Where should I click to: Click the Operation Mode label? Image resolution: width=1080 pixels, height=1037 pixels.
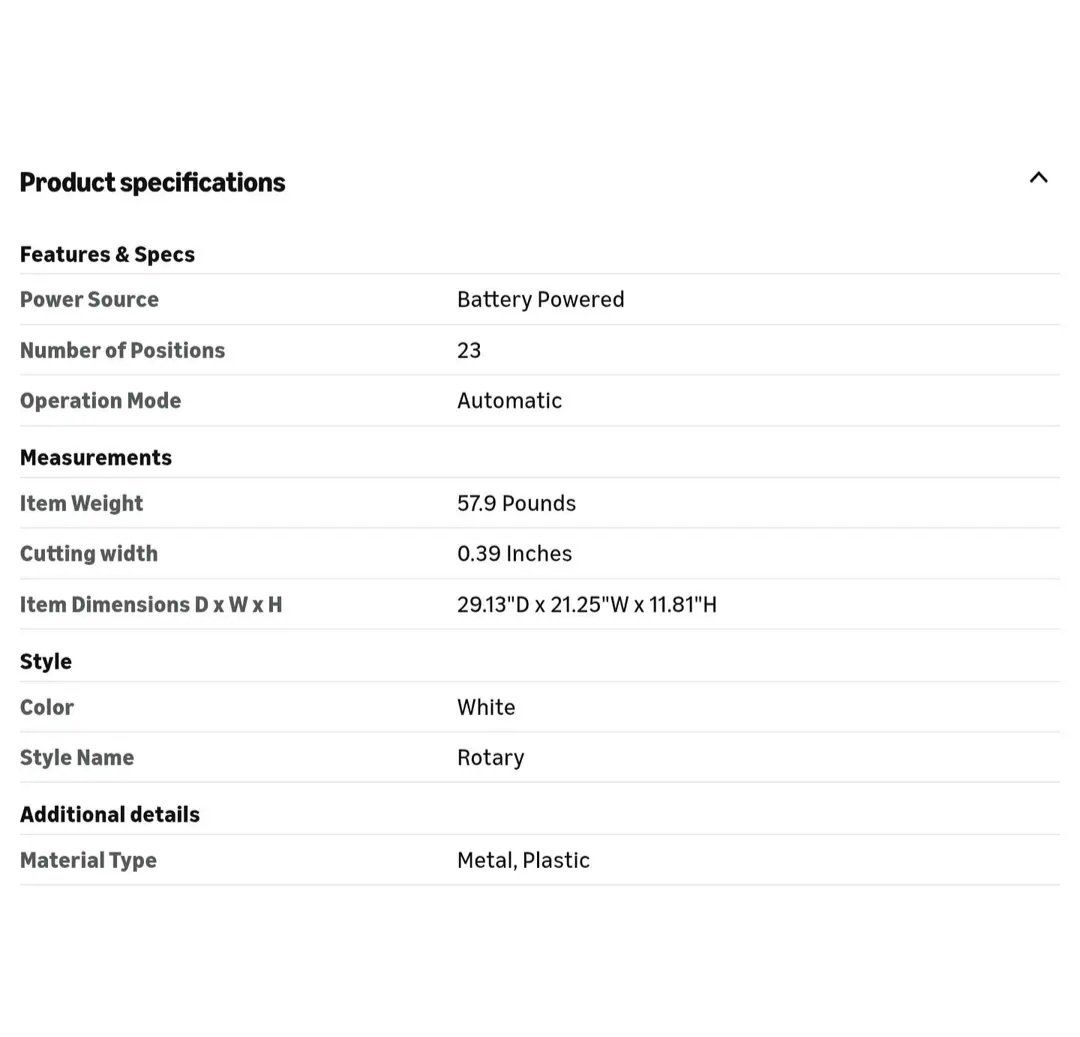pyautogui.click(x=100, y=400)
